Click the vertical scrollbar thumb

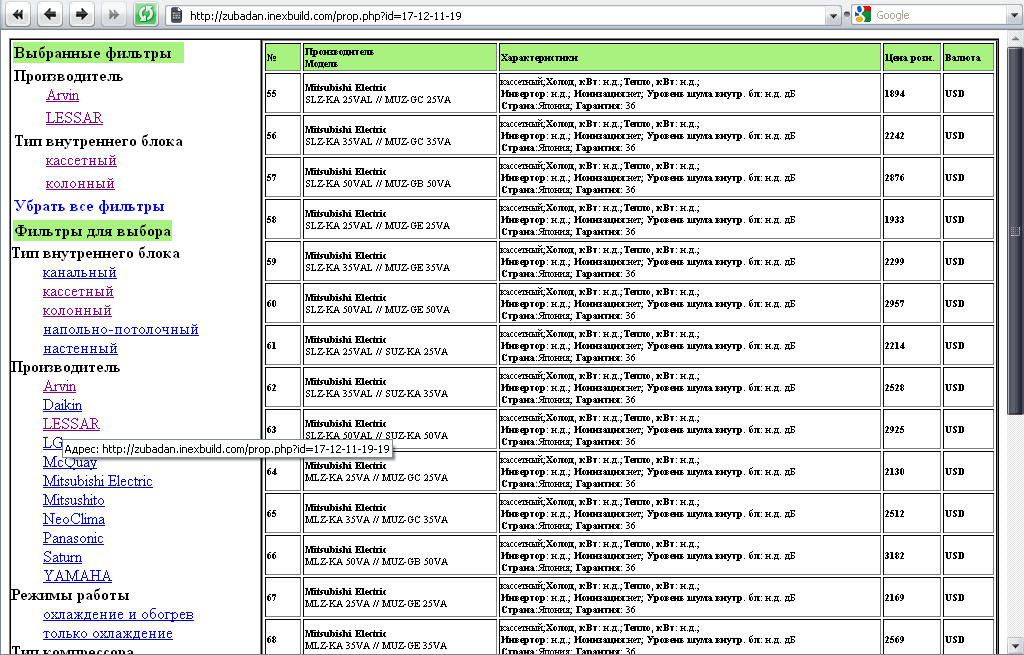coord(1015,230)
